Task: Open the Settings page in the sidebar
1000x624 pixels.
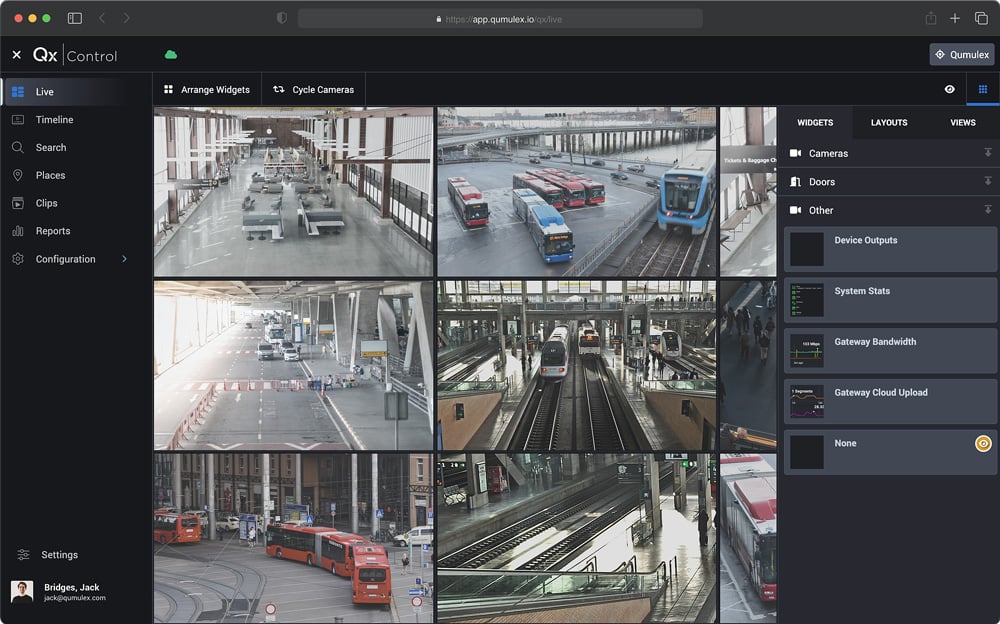Action: pyautogui.click(x=60, y=554)
